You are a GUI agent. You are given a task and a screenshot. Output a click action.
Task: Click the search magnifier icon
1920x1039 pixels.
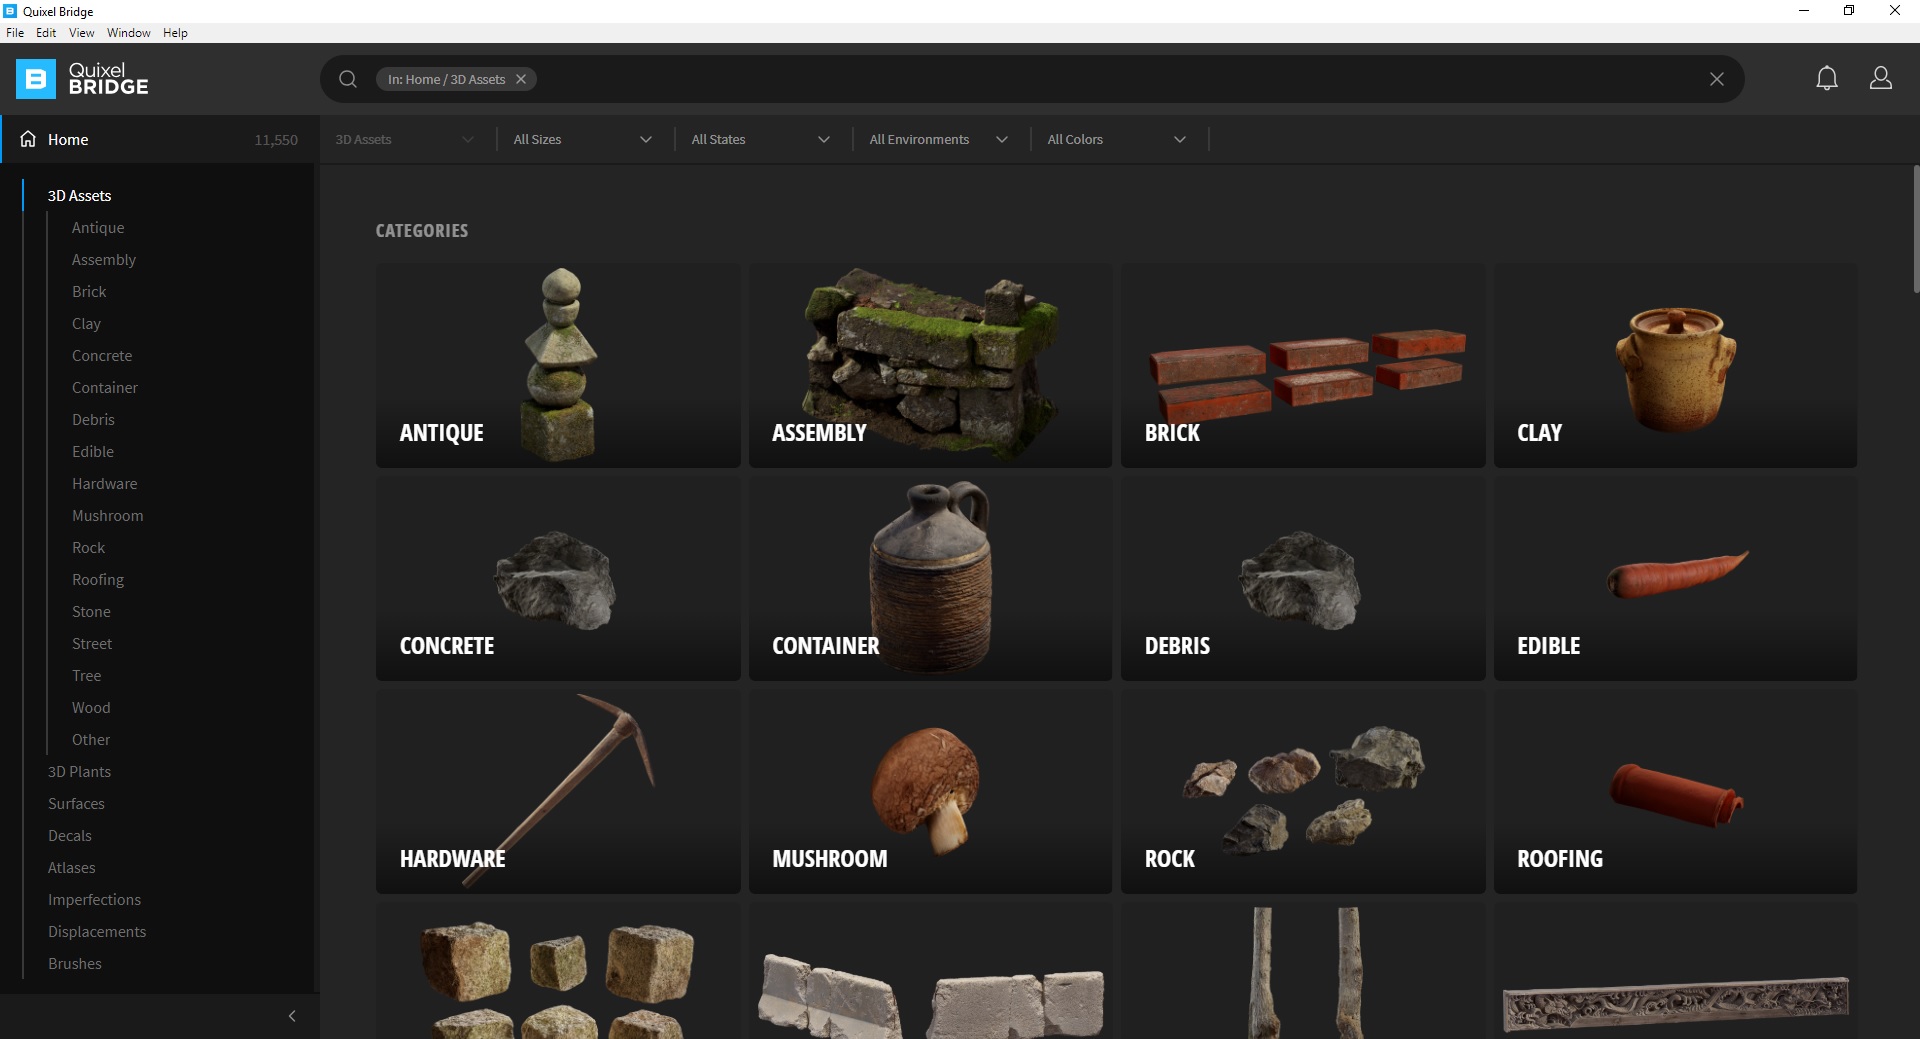point(348,79)
